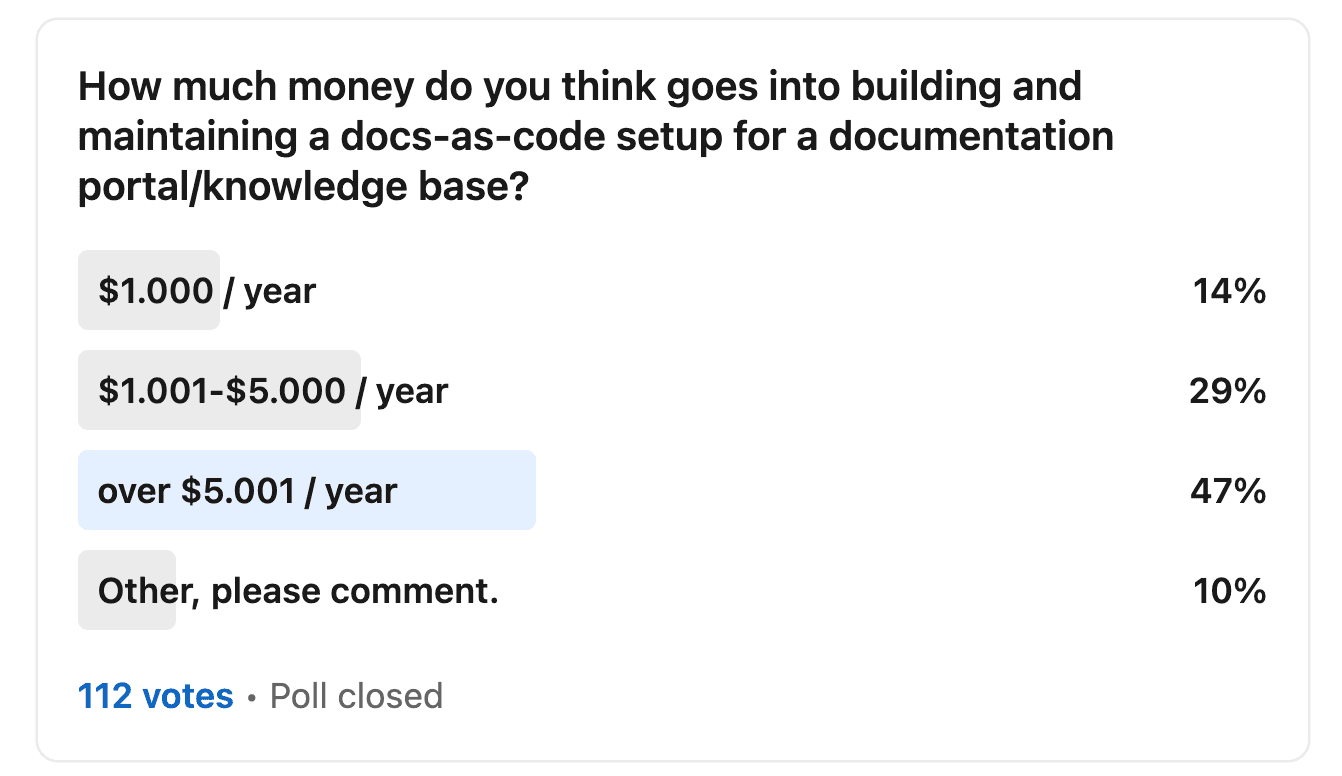Click "portal/knowledge base?" in the question

[302, 186]
